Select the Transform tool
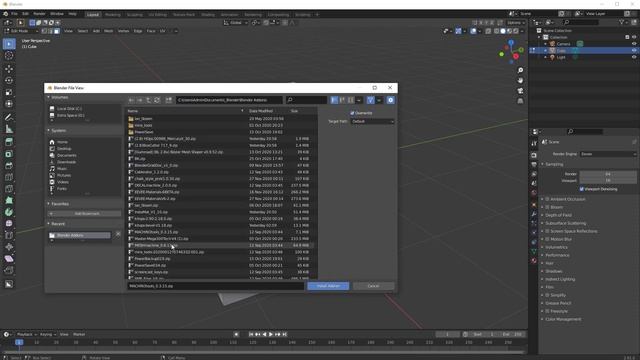 pyautogui.click(x=9, y=104)
